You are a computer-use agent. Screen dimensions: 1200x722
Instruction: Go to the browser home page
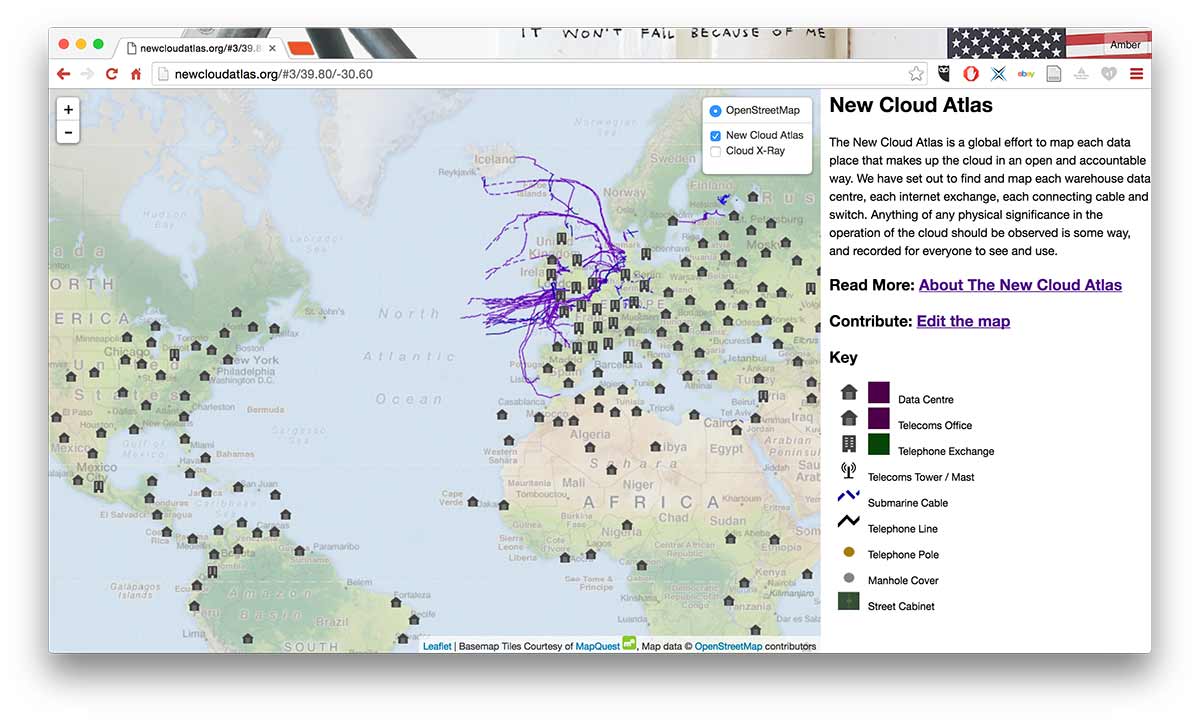pos(135,74)
